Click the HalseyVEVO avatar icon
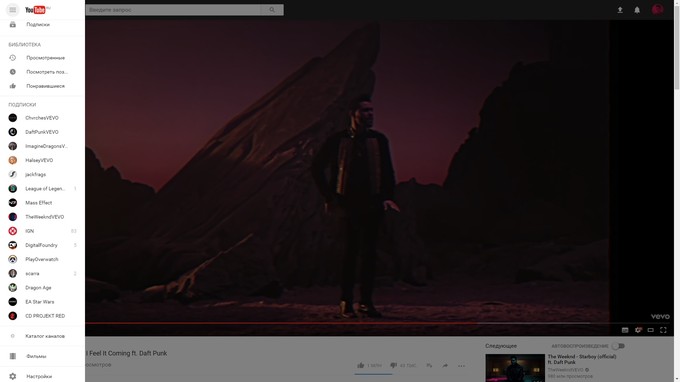This screenshot has width=680, height=382. [13, 160]
